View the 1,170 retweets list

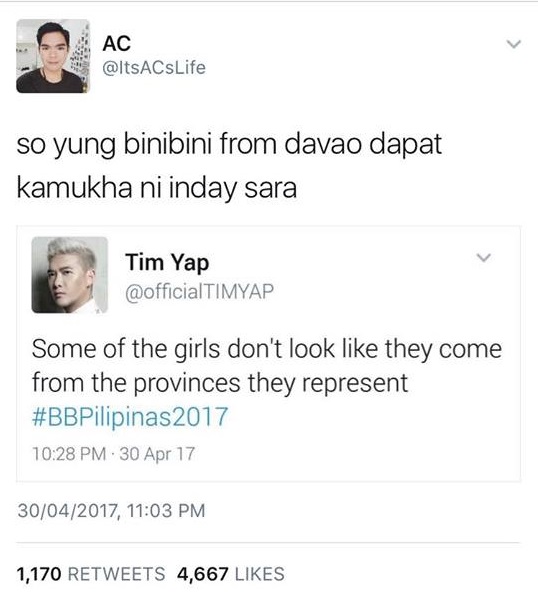click(x=91, y=574)
